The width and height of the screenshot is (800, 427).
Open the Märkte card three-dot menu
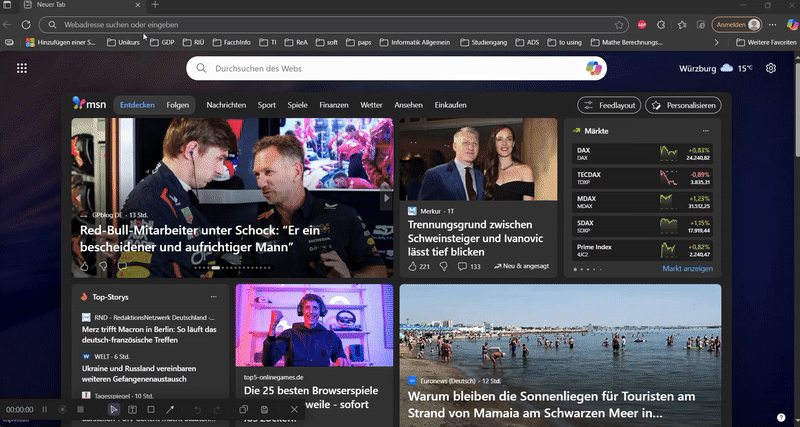(x=705, y=131)
